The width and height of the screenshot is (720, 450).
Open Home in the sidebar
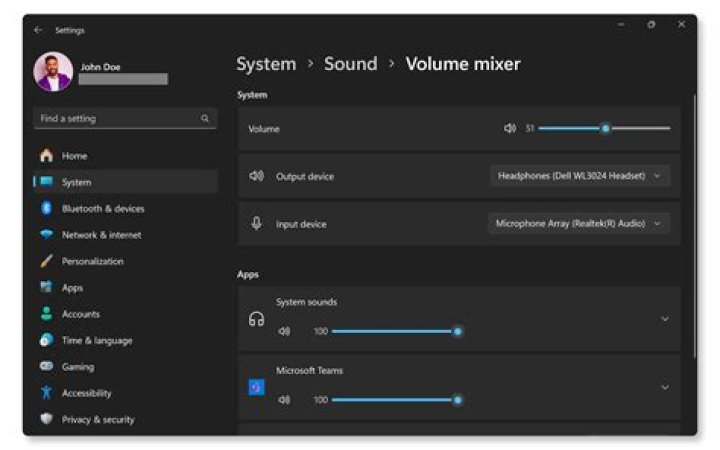click(74, 156)
